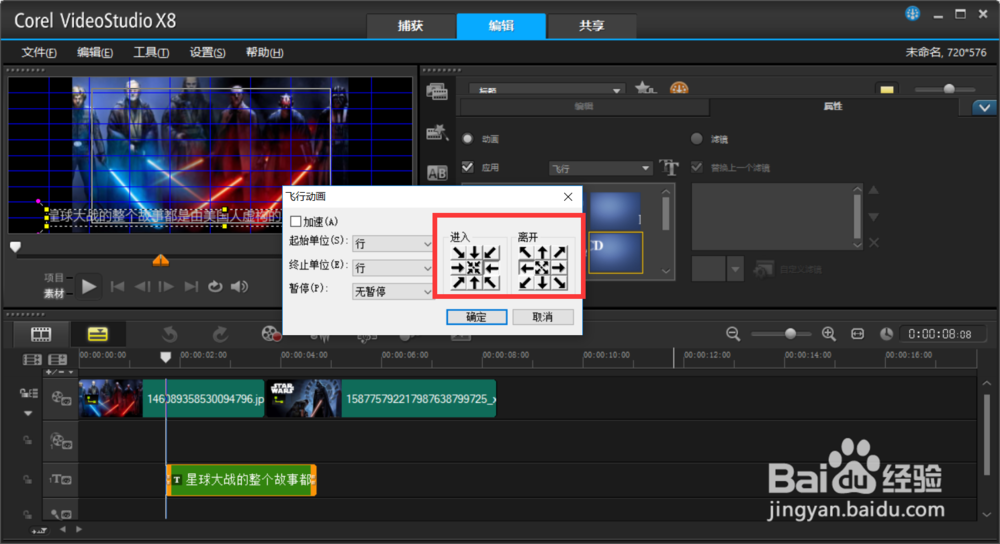Open the 文件(F) menu
The height and width of the screenshot is (544, 1000).
coord(39,52)
